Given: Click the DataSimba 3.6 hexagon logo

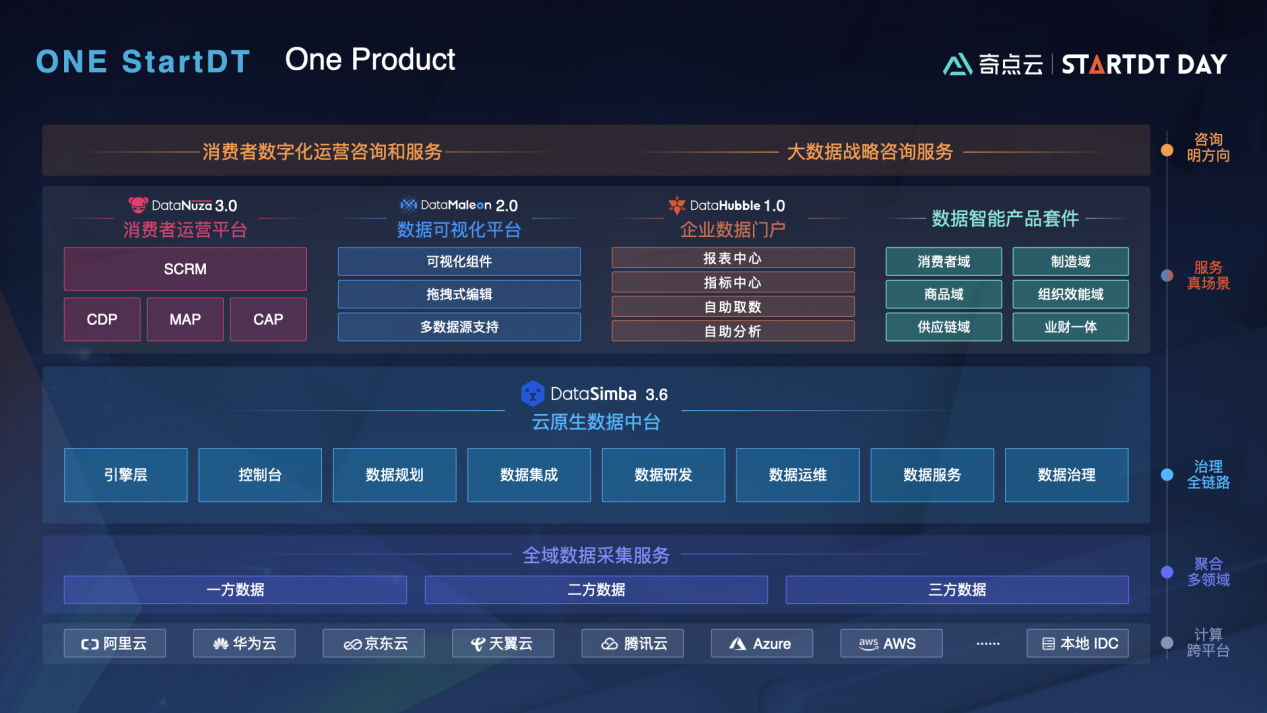Looking at the screenshot, I should tap(533, 393).
